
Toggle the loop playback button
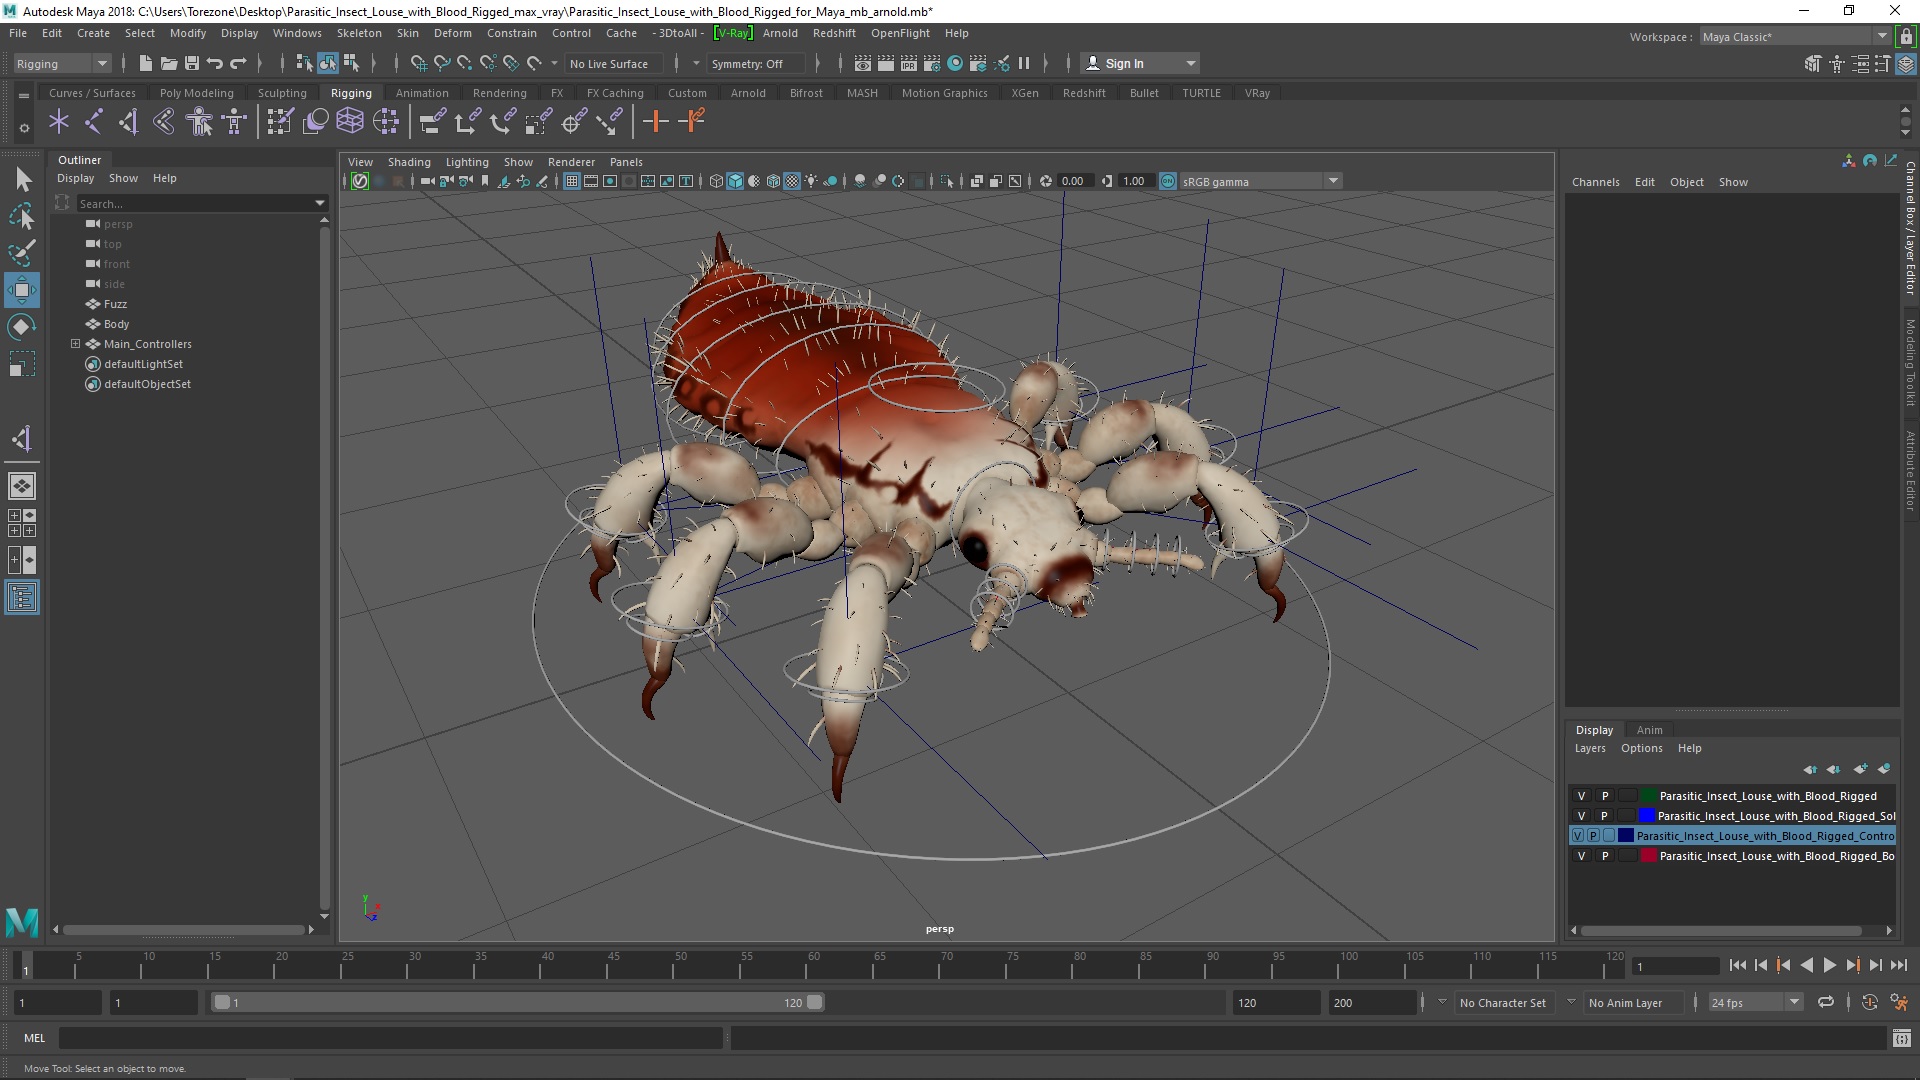coord(1826,1002)
